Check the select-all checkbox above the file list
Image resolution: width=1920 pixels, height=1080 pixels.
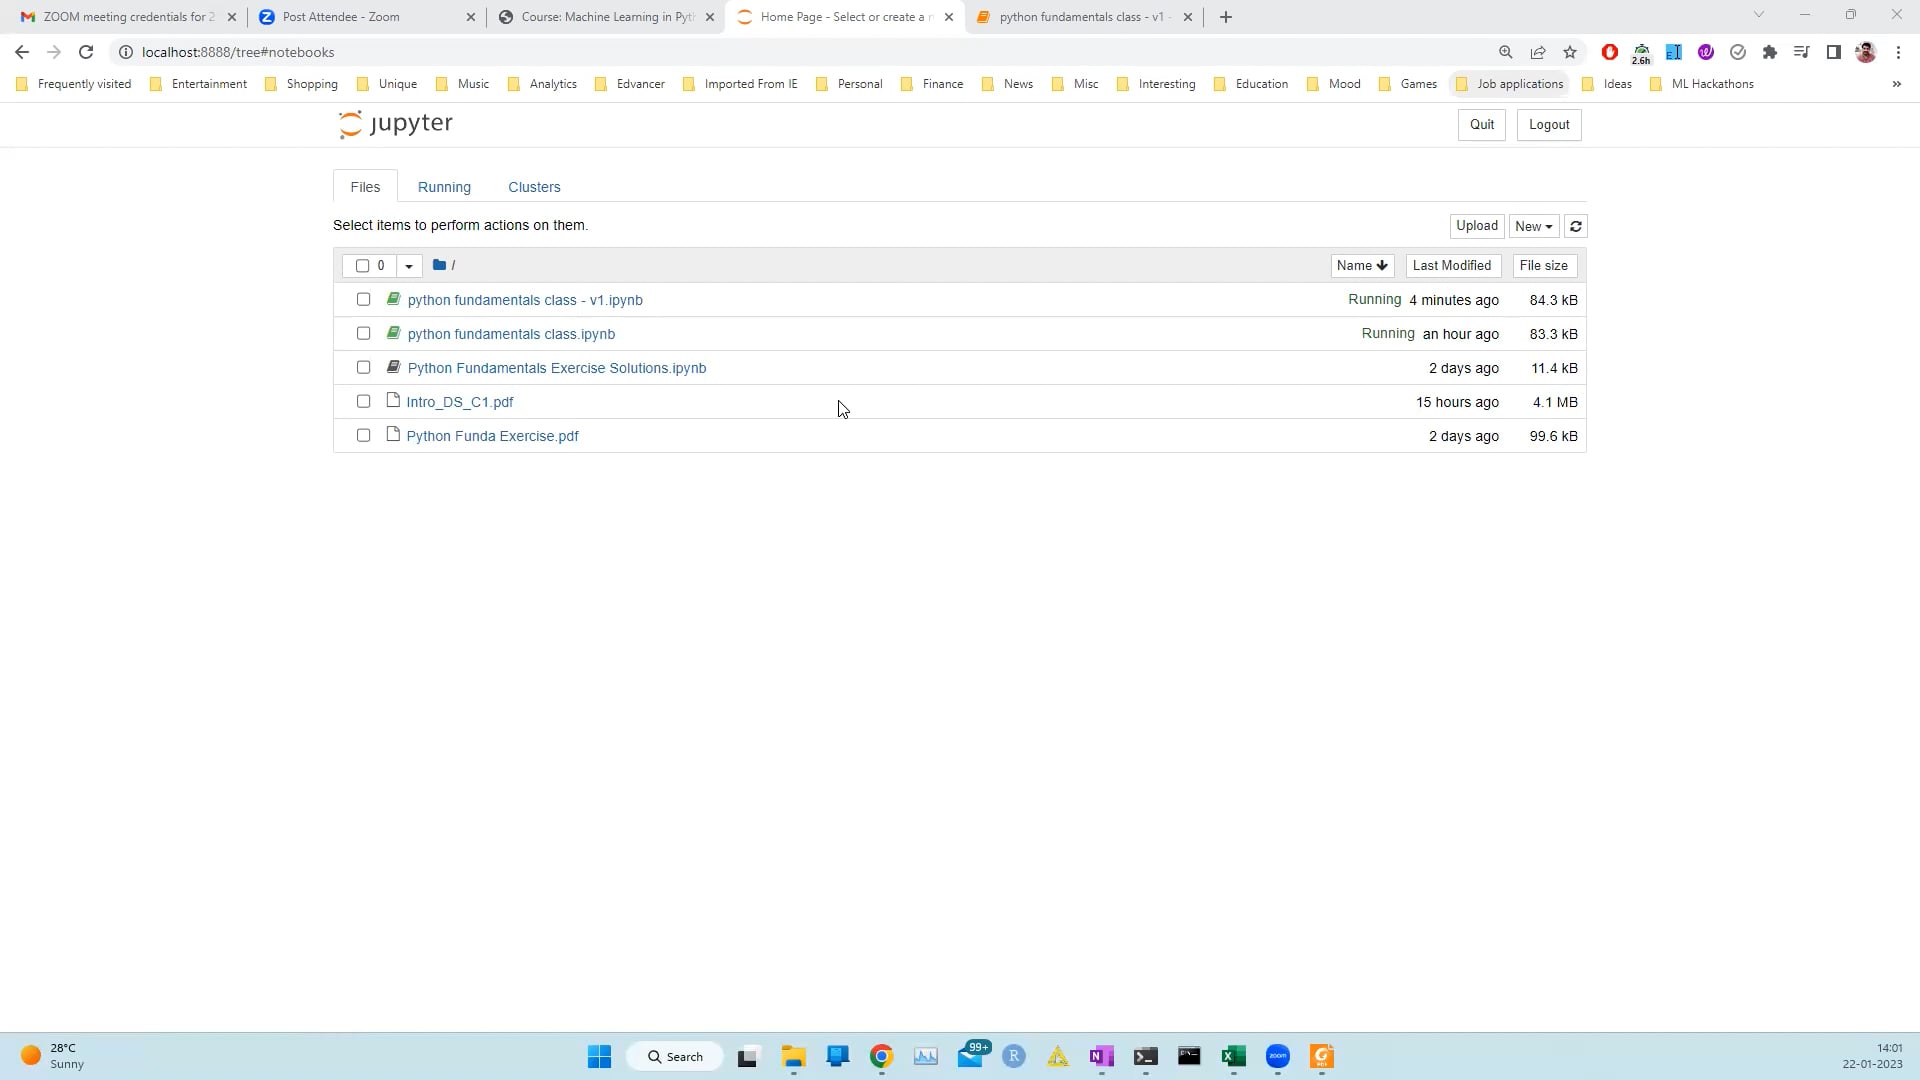364,266
